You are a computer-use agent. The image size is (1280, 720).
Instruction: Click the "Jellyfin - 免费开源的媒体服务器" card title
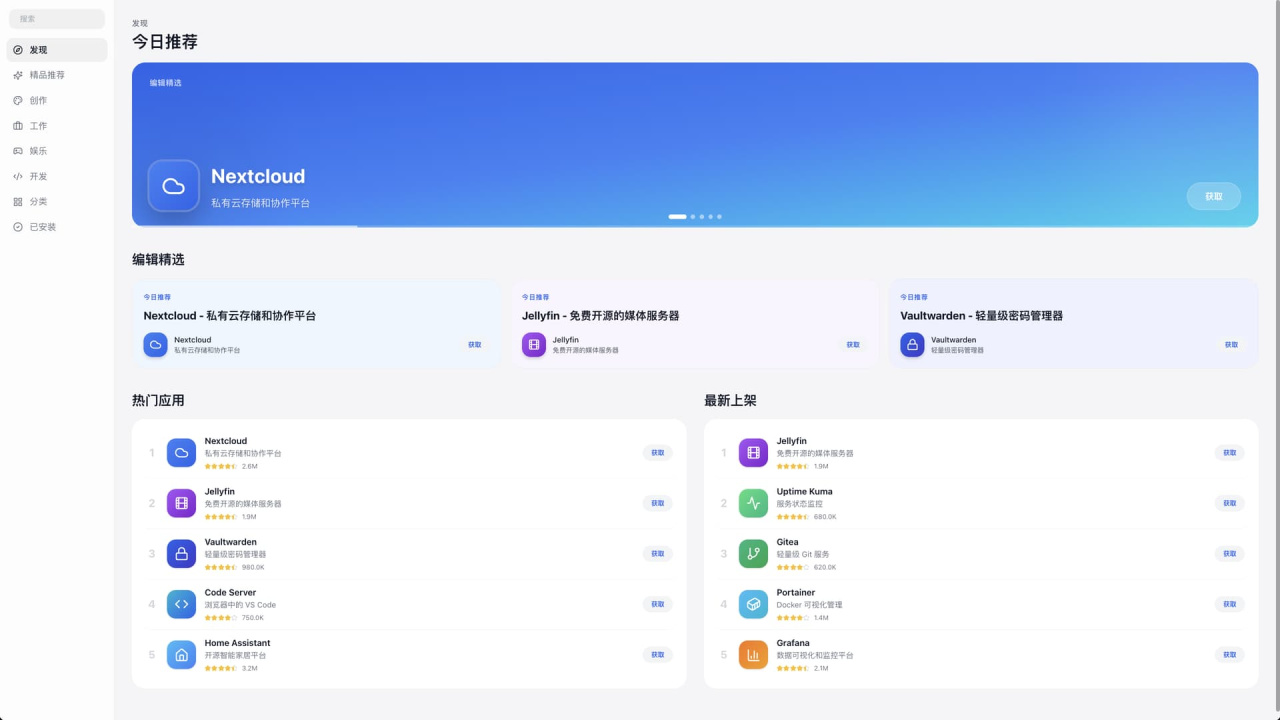tap(601, 316)
